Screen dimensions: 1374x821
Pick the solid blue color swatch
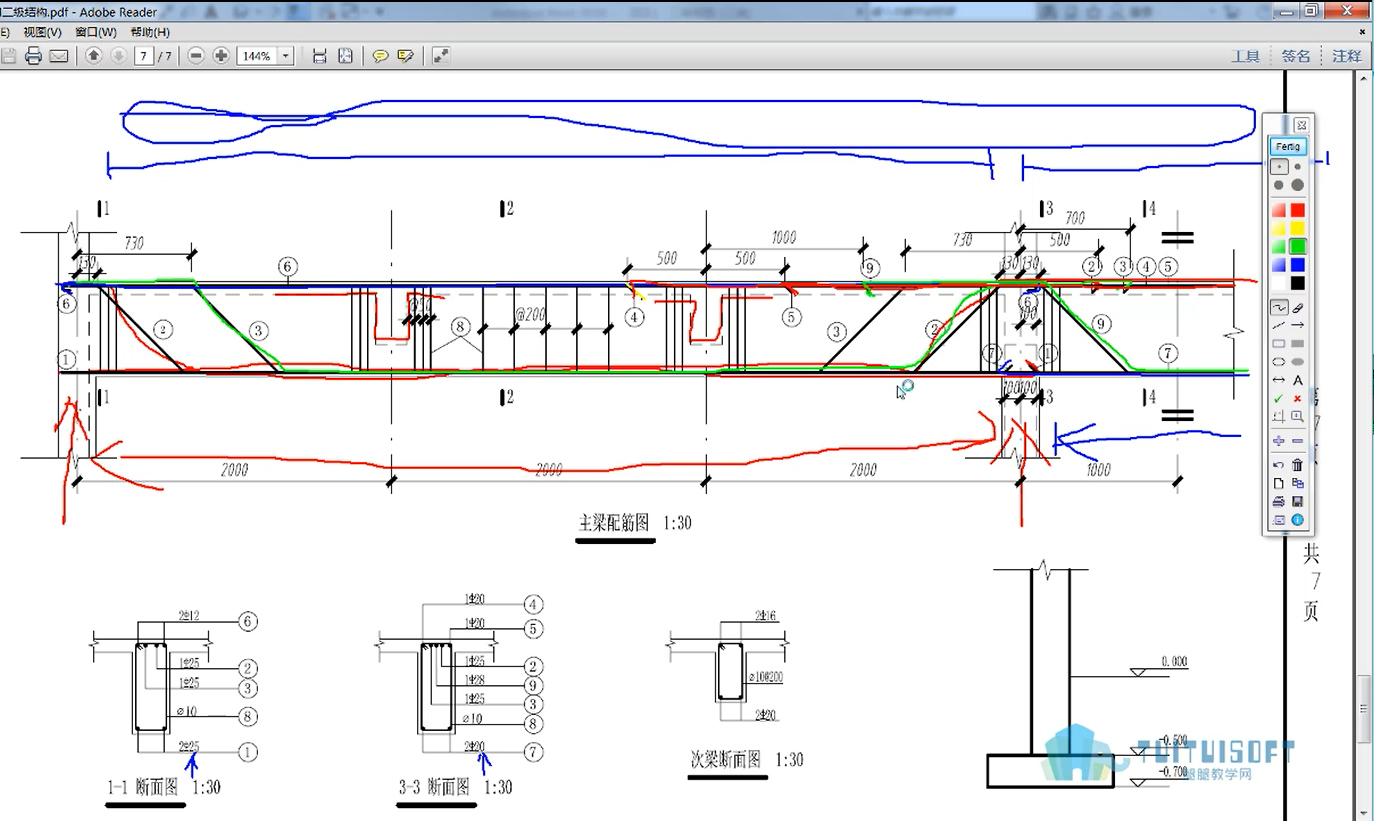click(1297, 265)
